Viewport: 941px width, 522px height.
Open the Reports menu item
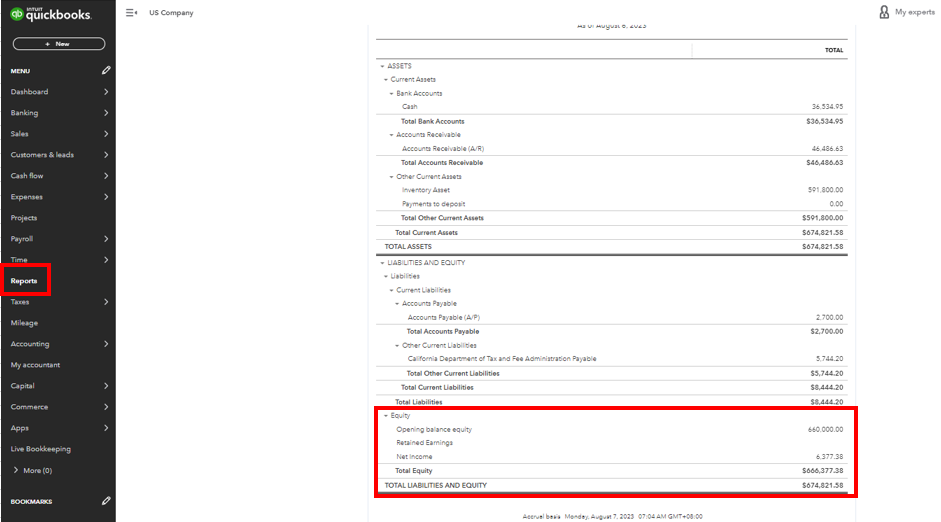(24, 281)
